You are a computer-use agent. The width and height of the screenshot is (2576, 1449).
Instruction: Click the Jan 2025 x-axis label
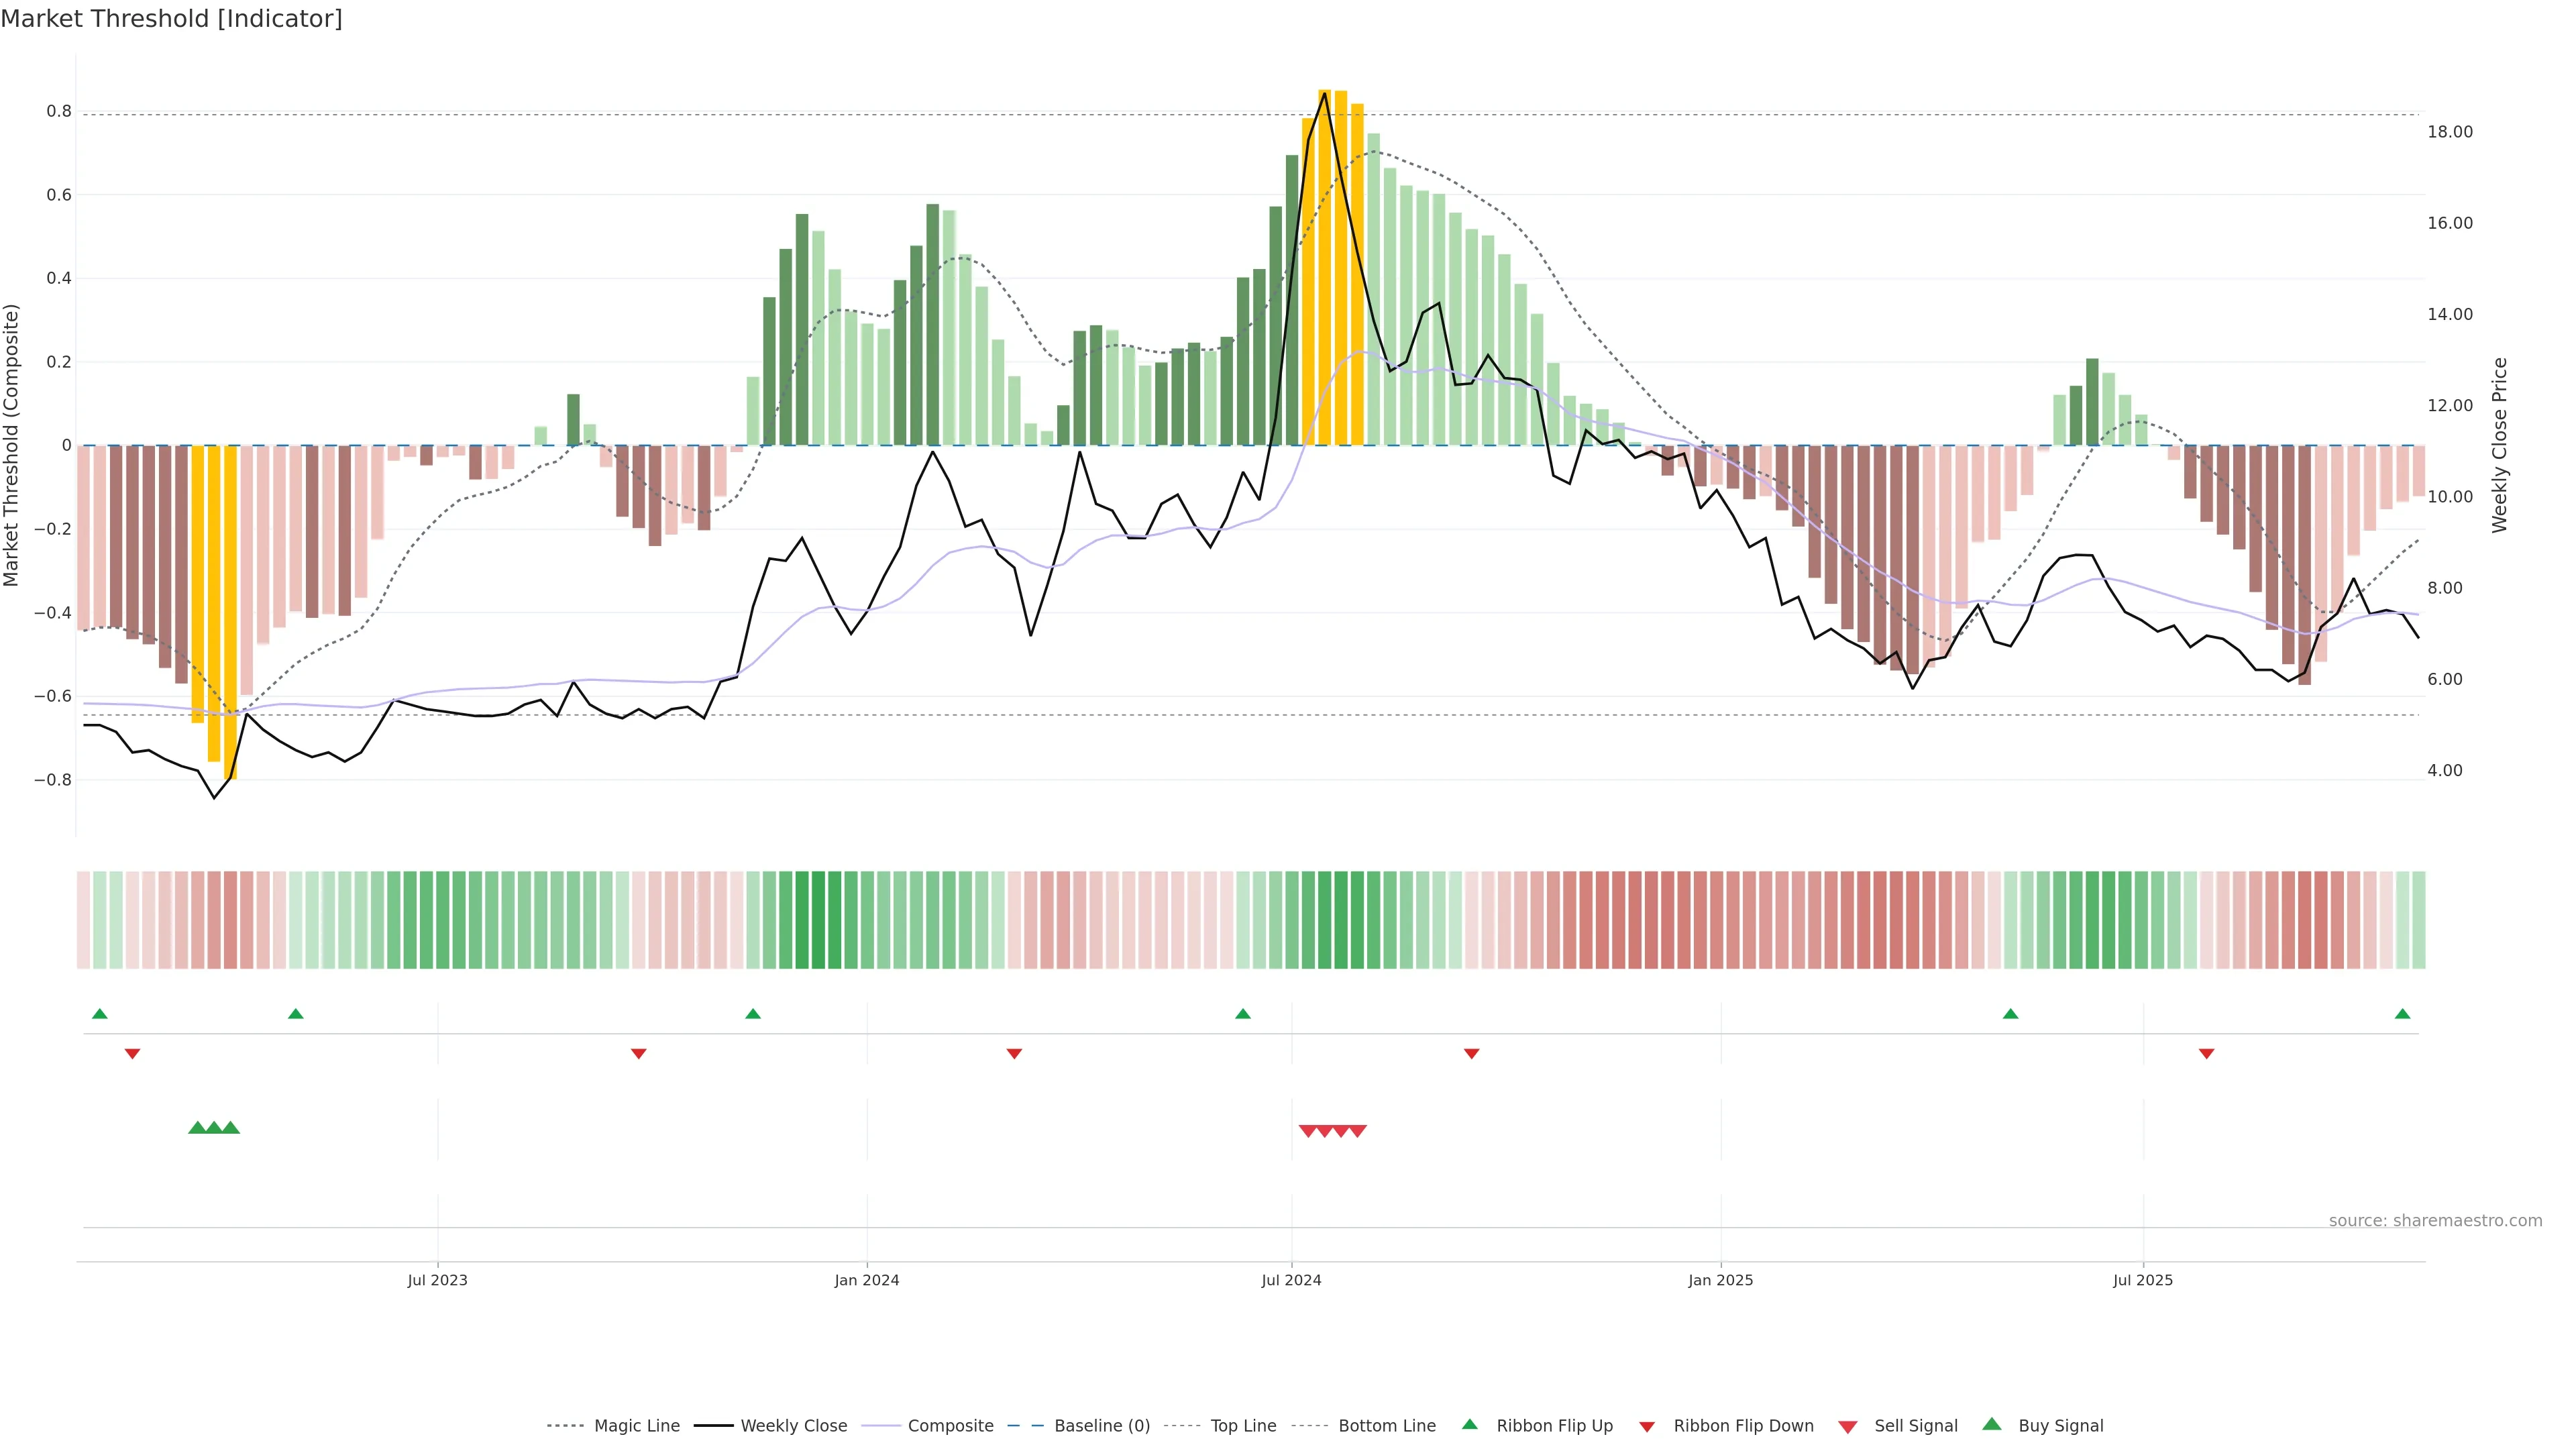1720,1280
